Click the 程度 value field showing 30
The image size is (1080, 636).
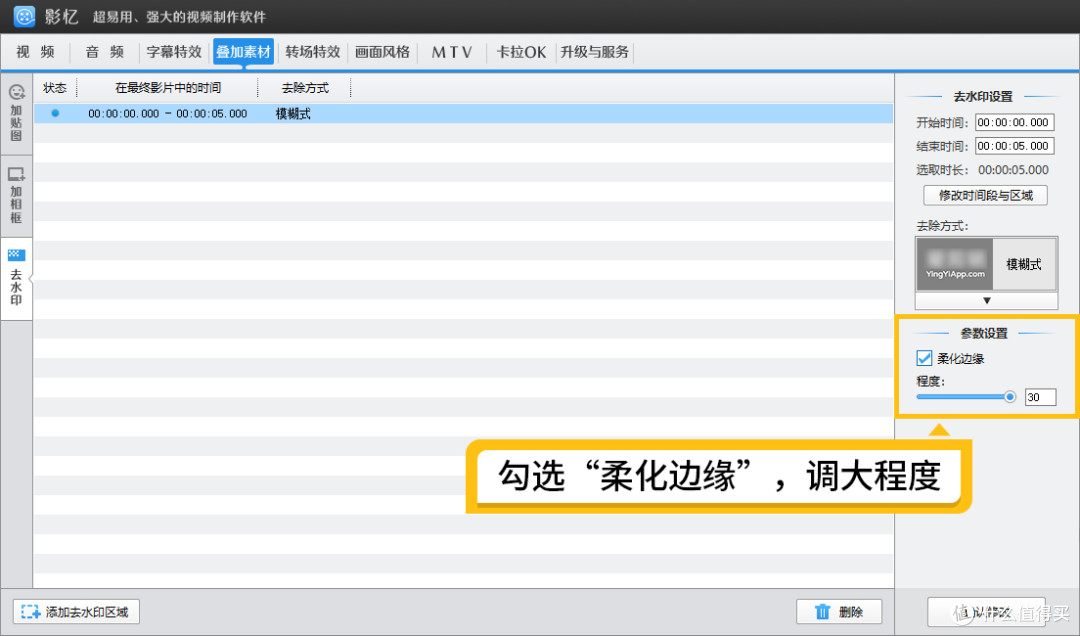[1040, 397]
